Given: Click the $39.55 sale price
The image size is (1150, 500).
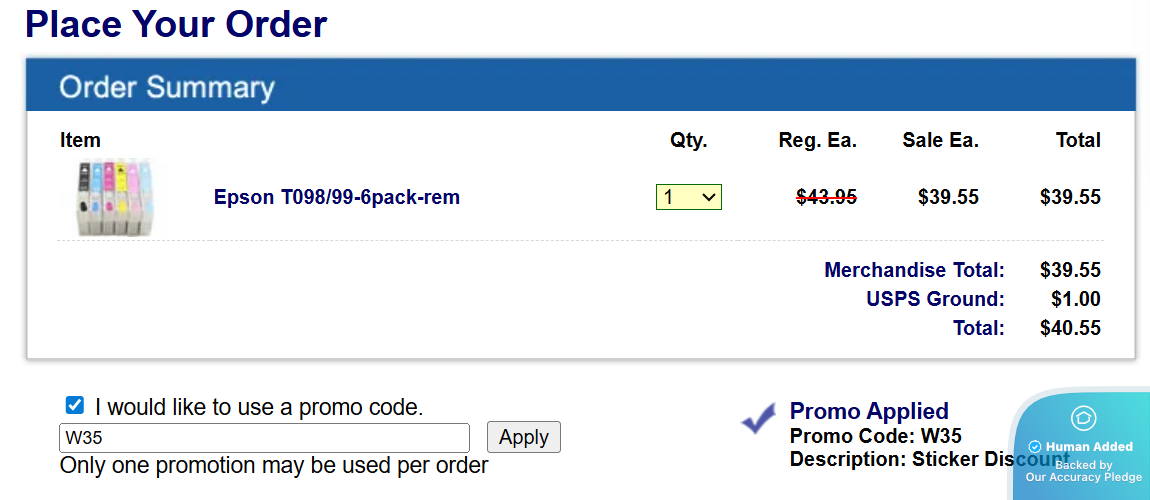Looking at the screenshot, I should [948, 197].
